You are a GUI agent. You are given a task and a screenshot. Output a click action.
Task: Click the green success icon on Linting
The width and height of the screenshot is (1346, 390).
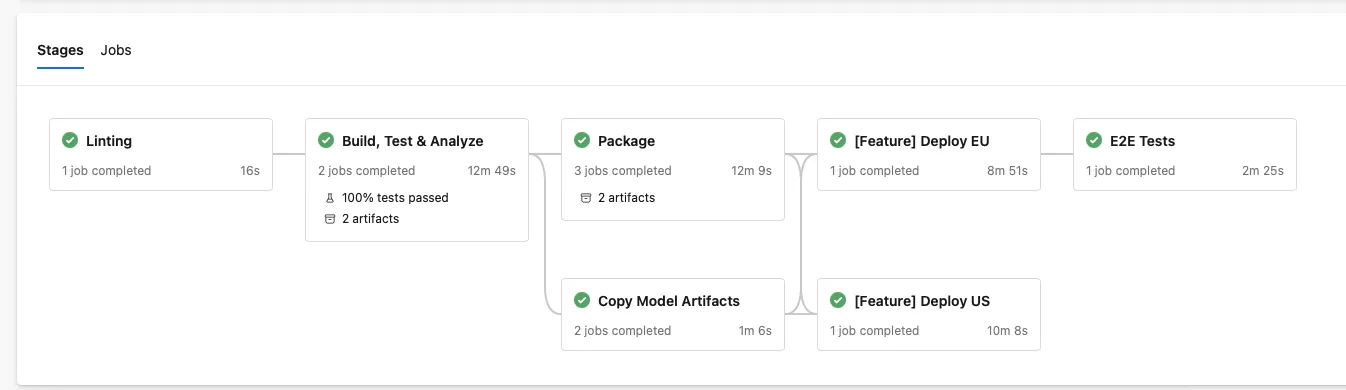click(x=70, y=141)
